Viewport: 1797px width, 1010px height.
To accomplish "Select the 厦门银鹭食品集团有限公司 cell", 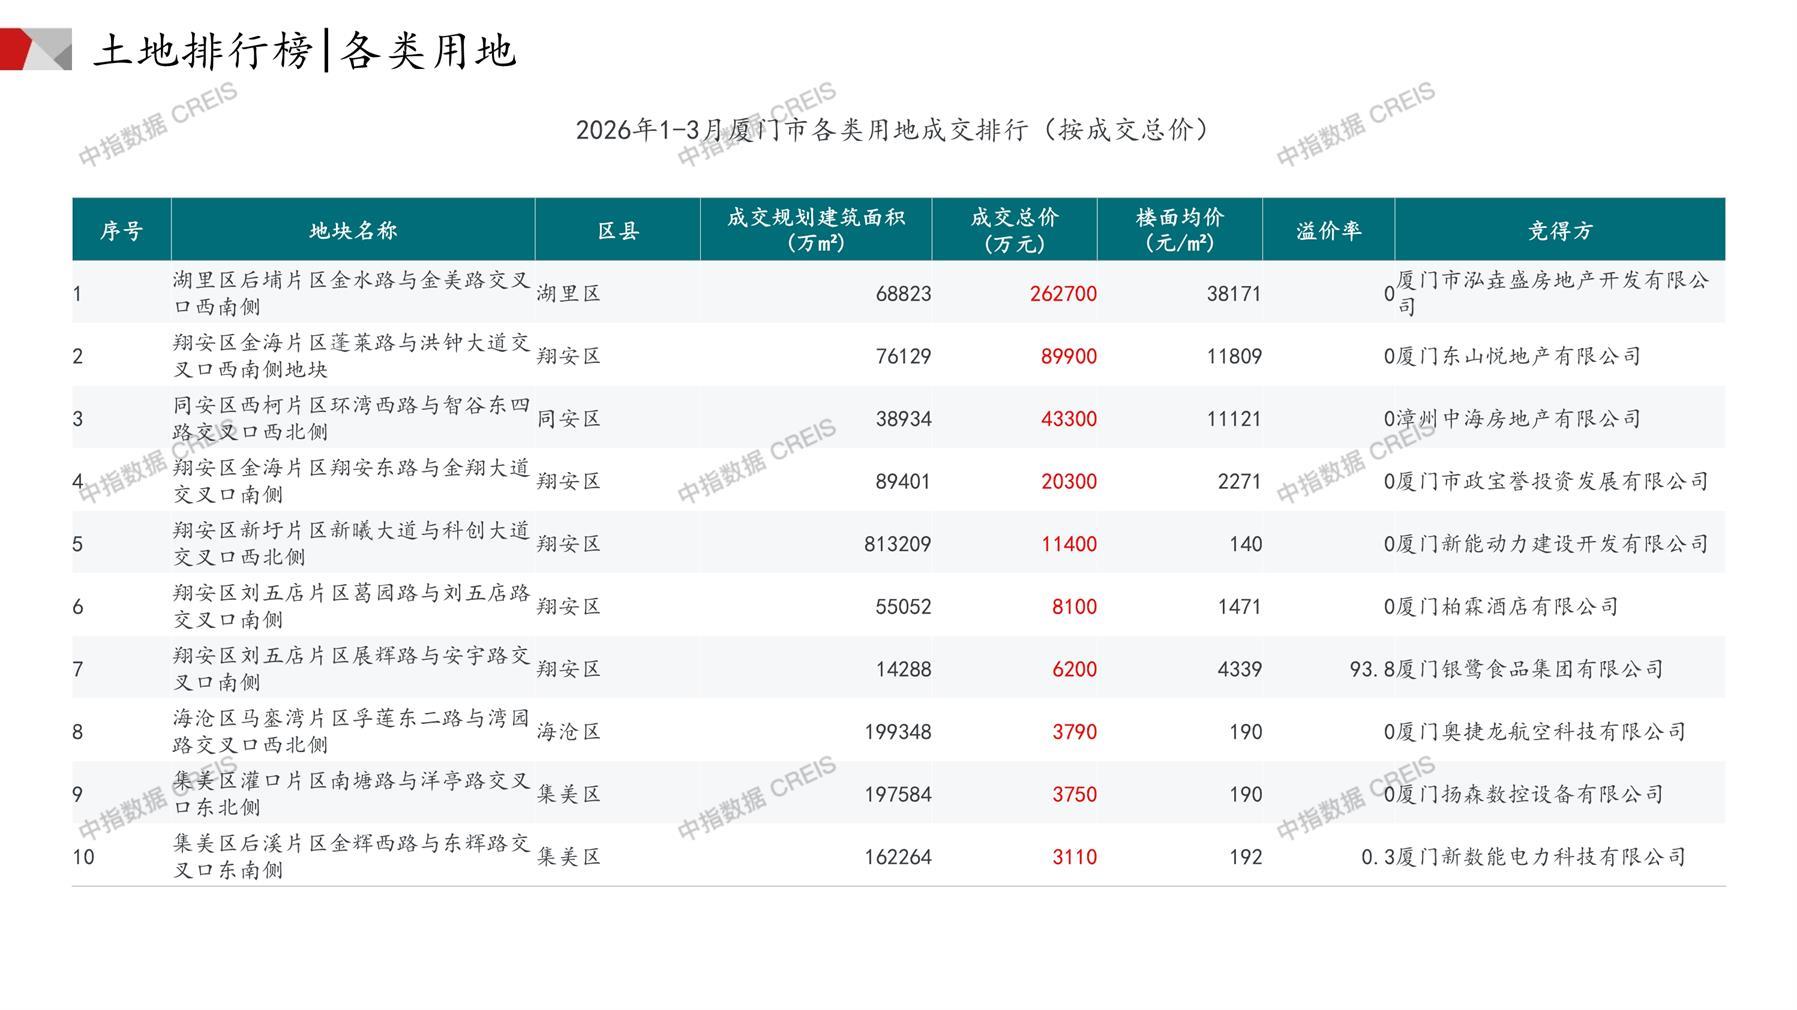I will 1529,670.
